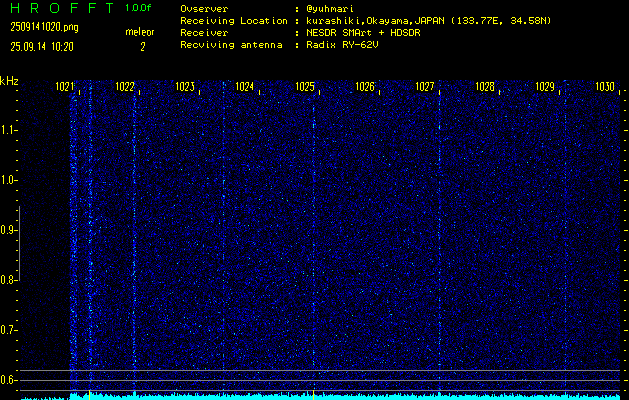Click the 1022 time marker

pos(124,87)
